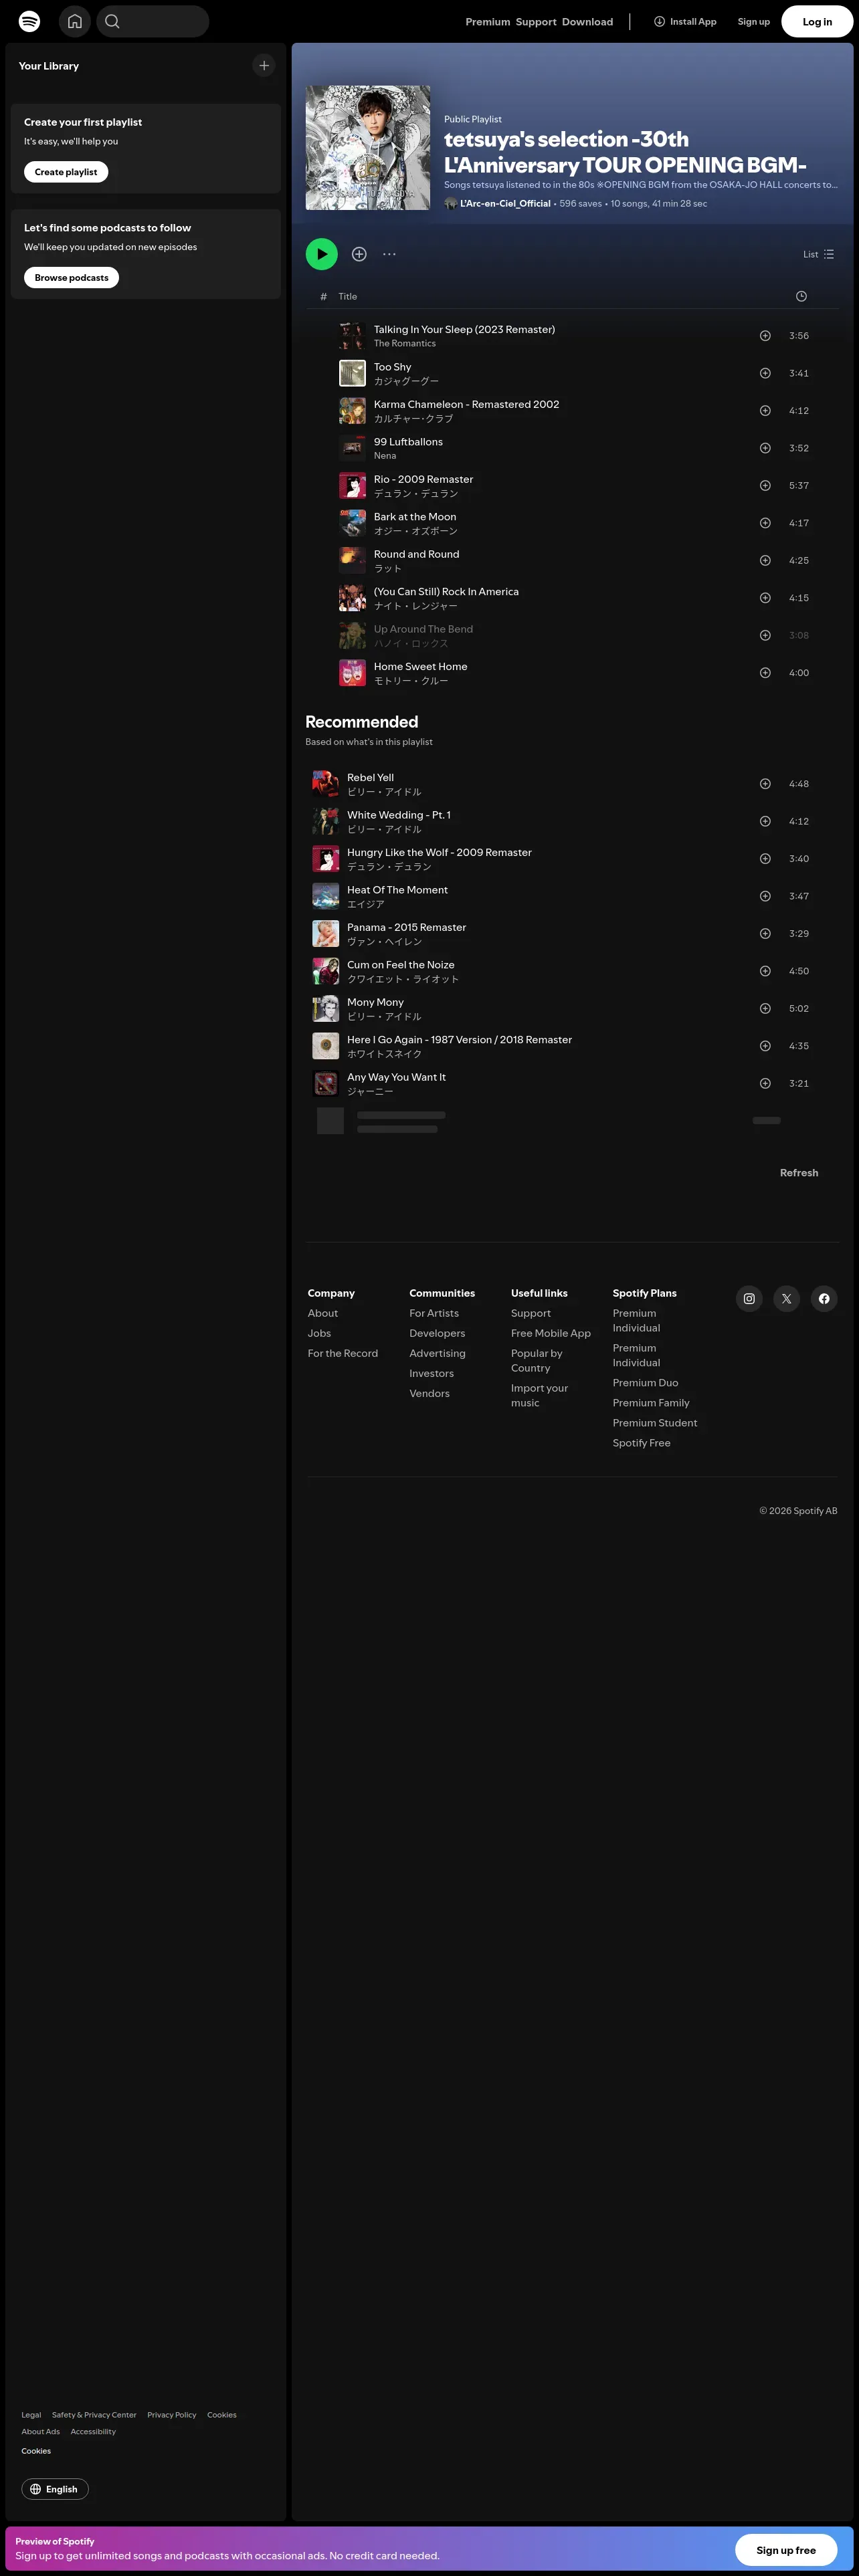Open Import your music footer link
The height and width of the screenshot is (2576, 859).
tap(539, 1396)
